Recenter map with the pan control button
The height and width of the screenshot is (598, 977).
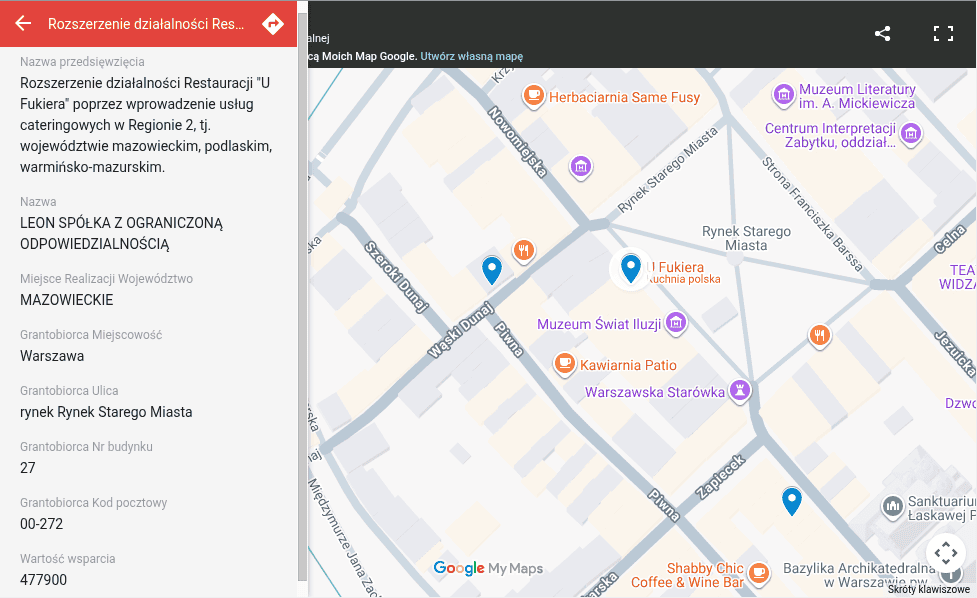pyautogui.click(x=946, y=553)
